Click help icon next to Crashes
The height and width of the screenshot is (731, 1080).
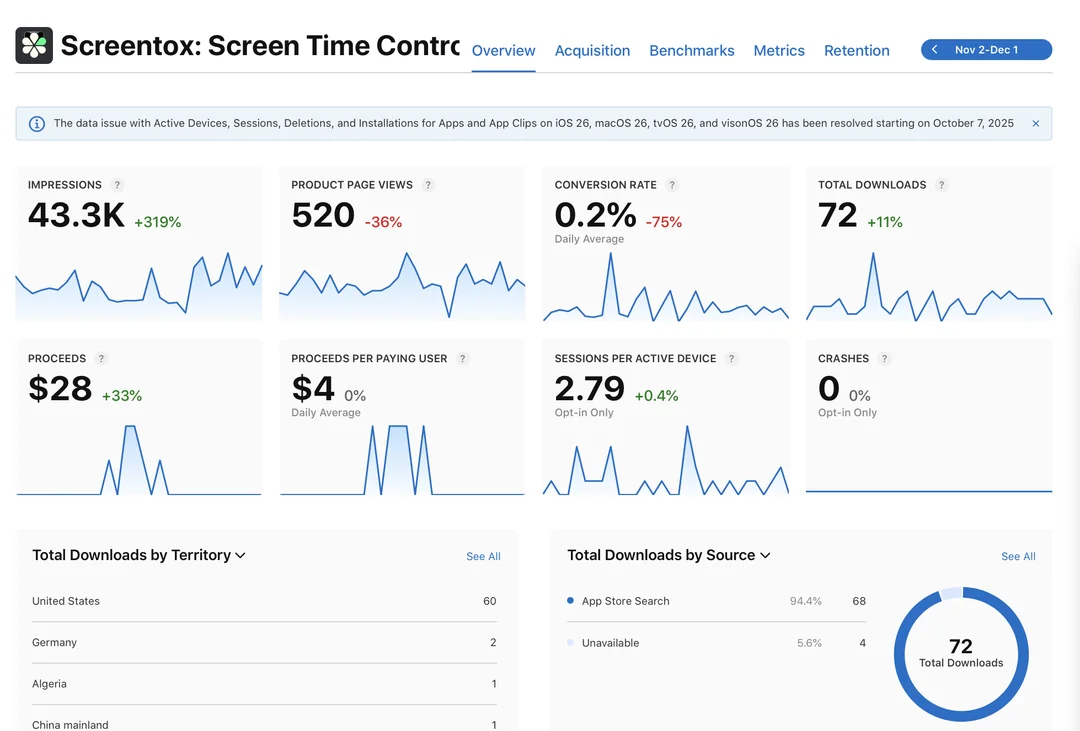[x=884, y=359]
